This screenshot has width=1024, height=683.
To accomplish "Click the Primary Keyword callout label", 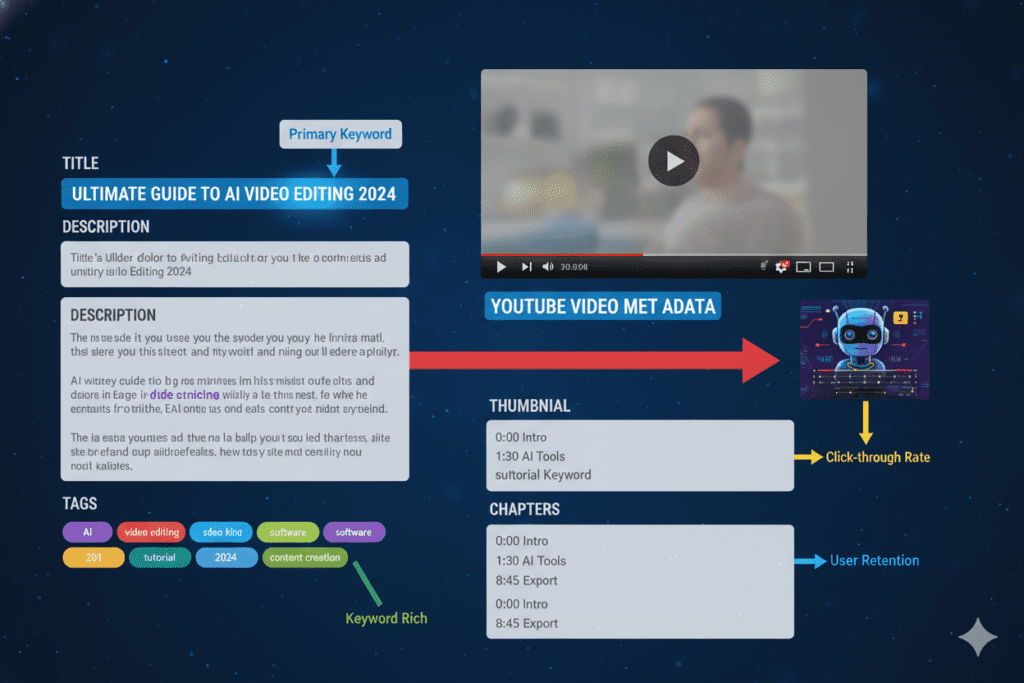I will [x=340, y=134].
